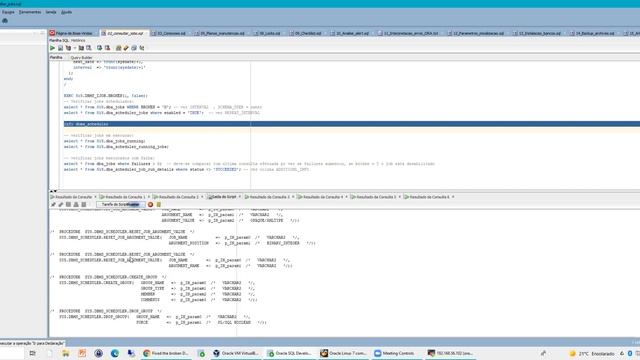Switch to the Planilha worksheet tab
Viewport: 640px width, 360px height.
point(56,58)
